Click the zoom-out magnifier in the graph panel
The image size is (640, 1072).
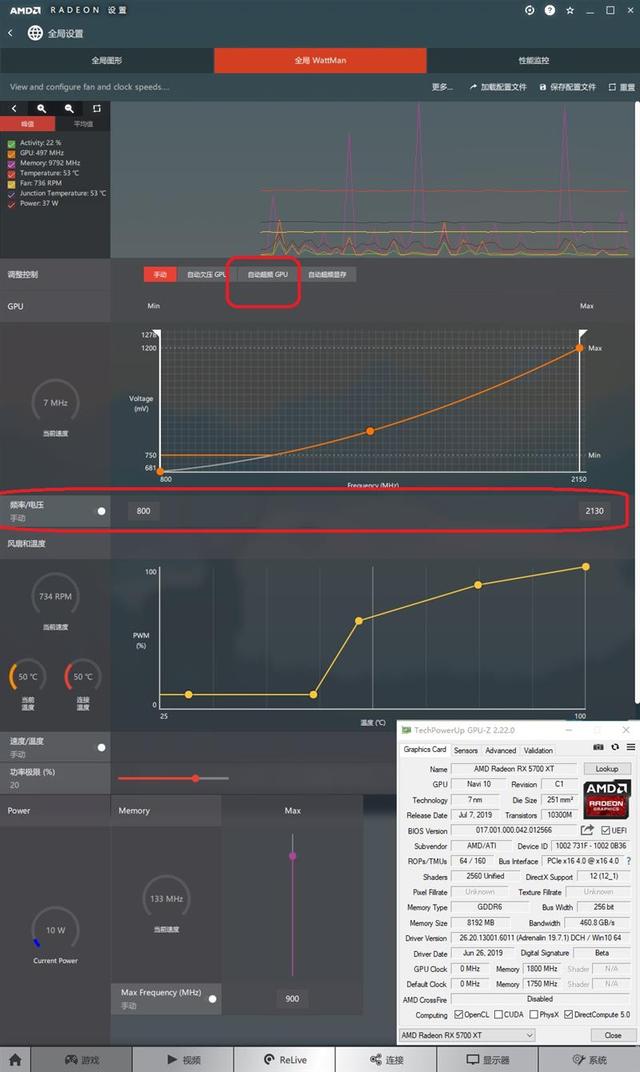[x=69, y=108]
